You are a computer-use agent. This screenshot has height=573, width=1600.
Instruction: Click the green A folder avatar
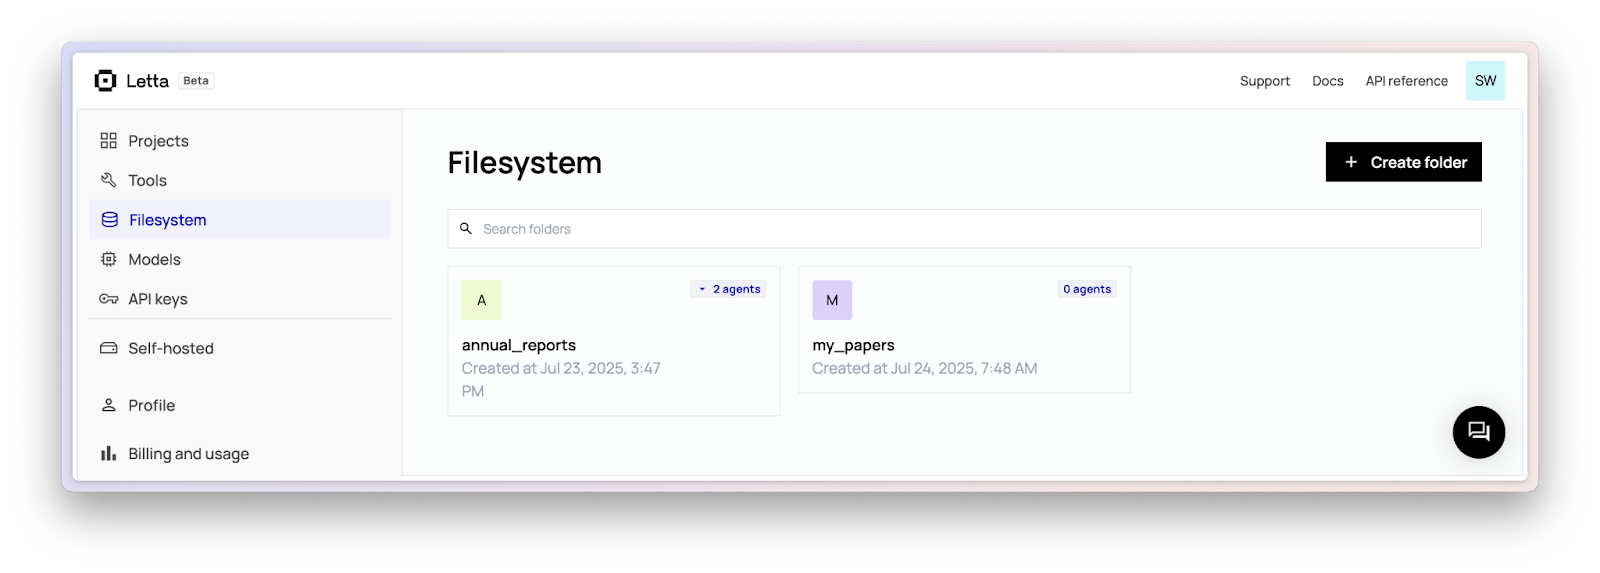[481, 300]
